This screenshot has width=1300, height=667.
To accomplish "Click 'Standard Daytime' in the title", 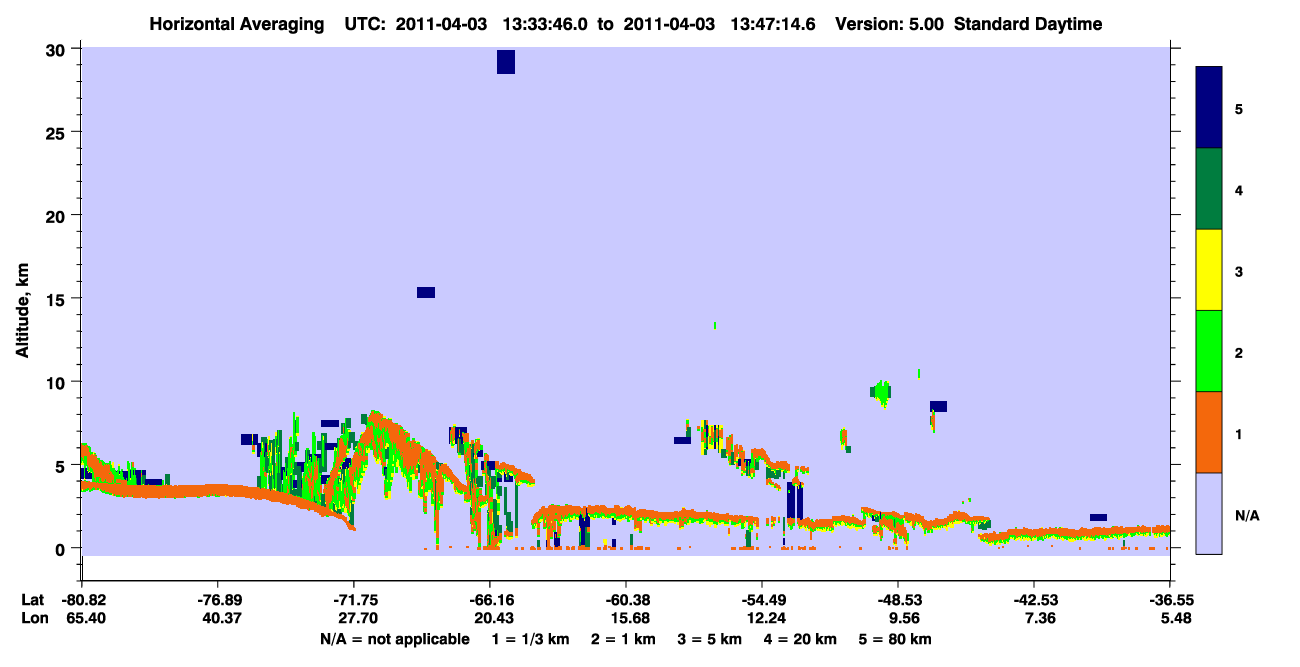I will pos(1028,24).
